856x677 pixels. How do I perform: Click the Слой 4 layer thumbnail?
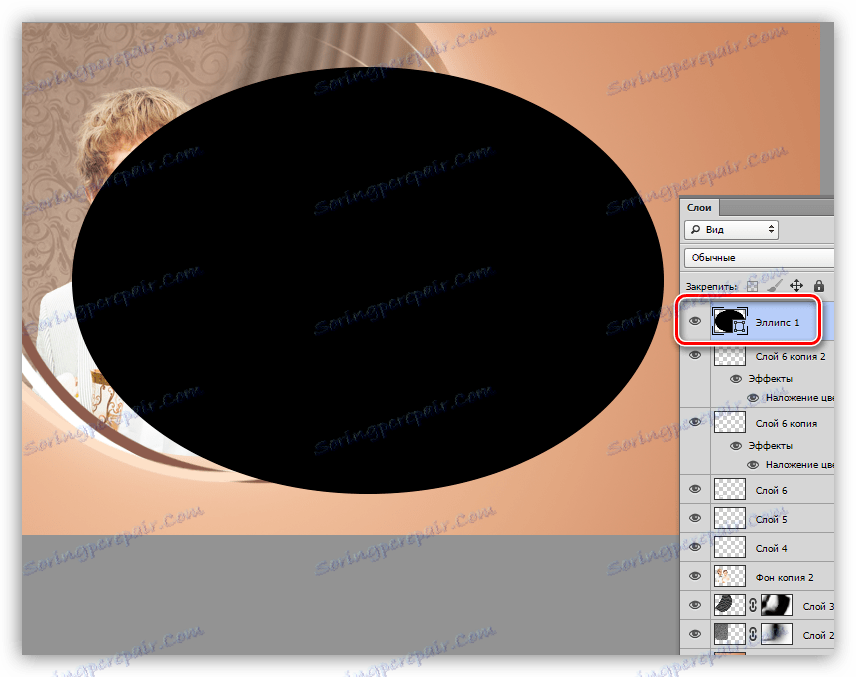(730, 547)
